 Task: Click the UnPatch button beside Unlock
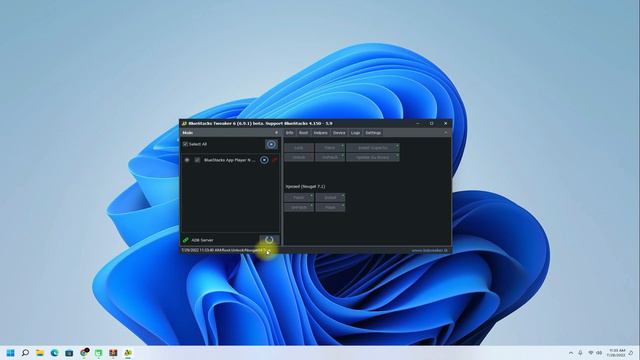330,157
